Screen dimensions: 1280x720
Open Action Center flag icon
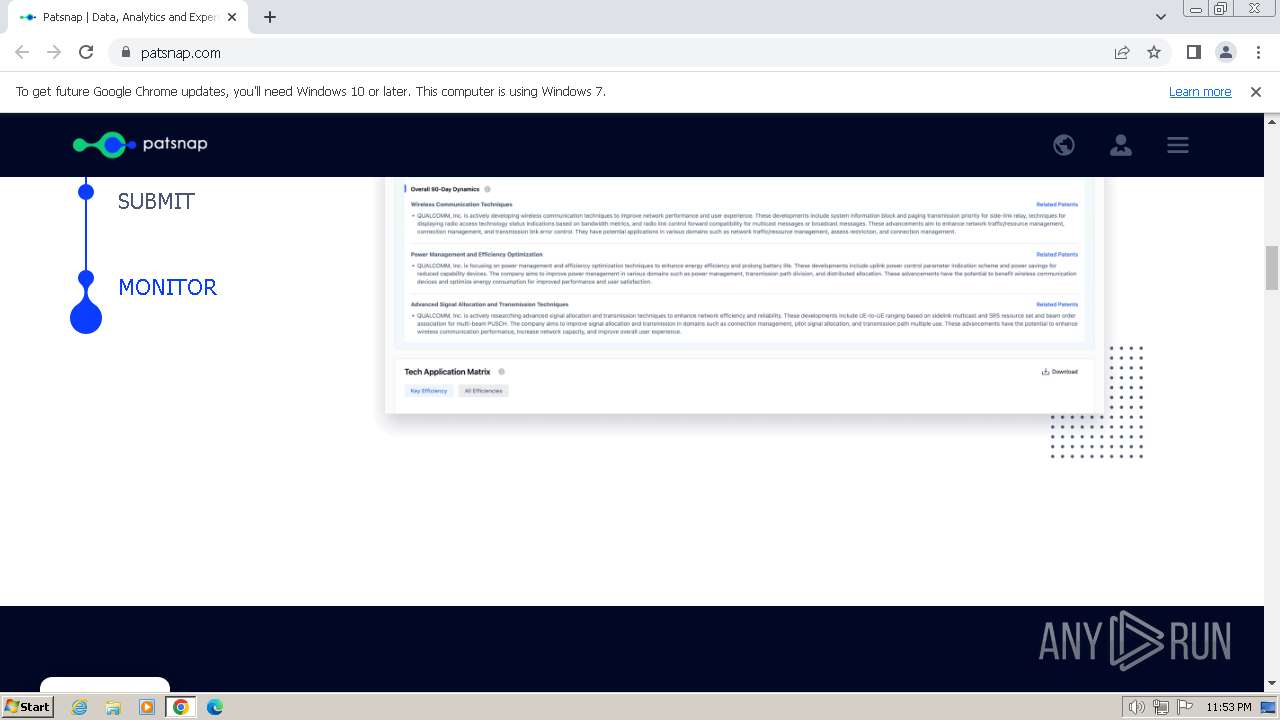[x=1185, y=707]
